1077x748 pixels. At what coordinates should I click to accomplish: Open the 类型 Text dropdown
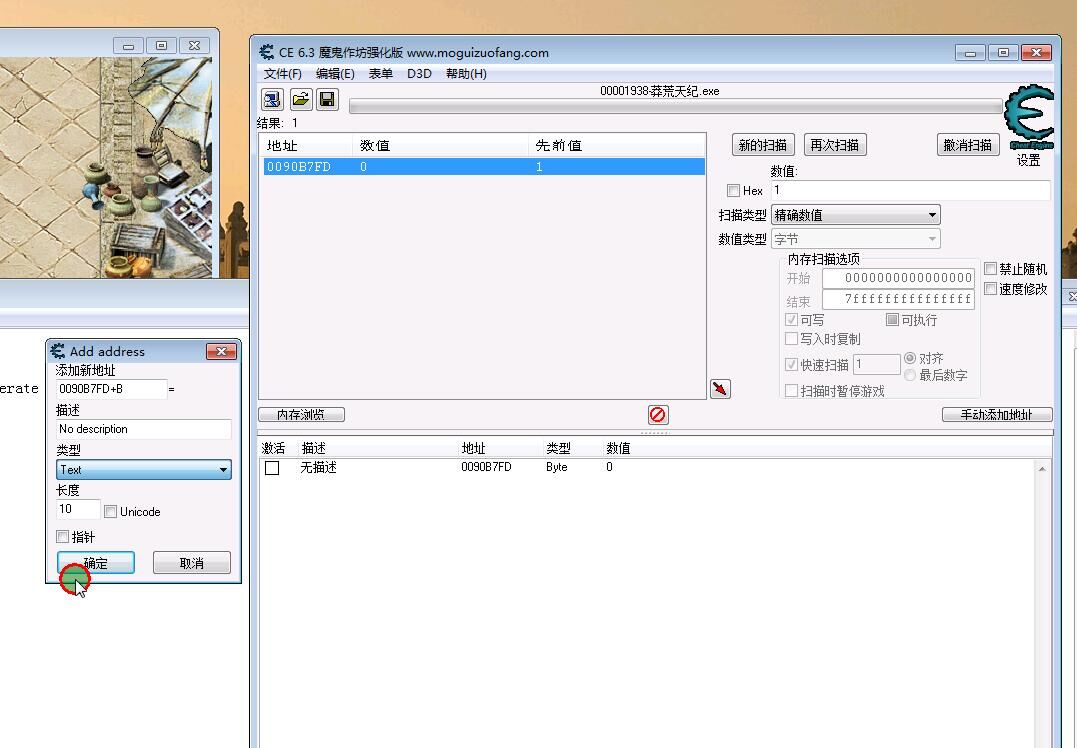[144, 469]
